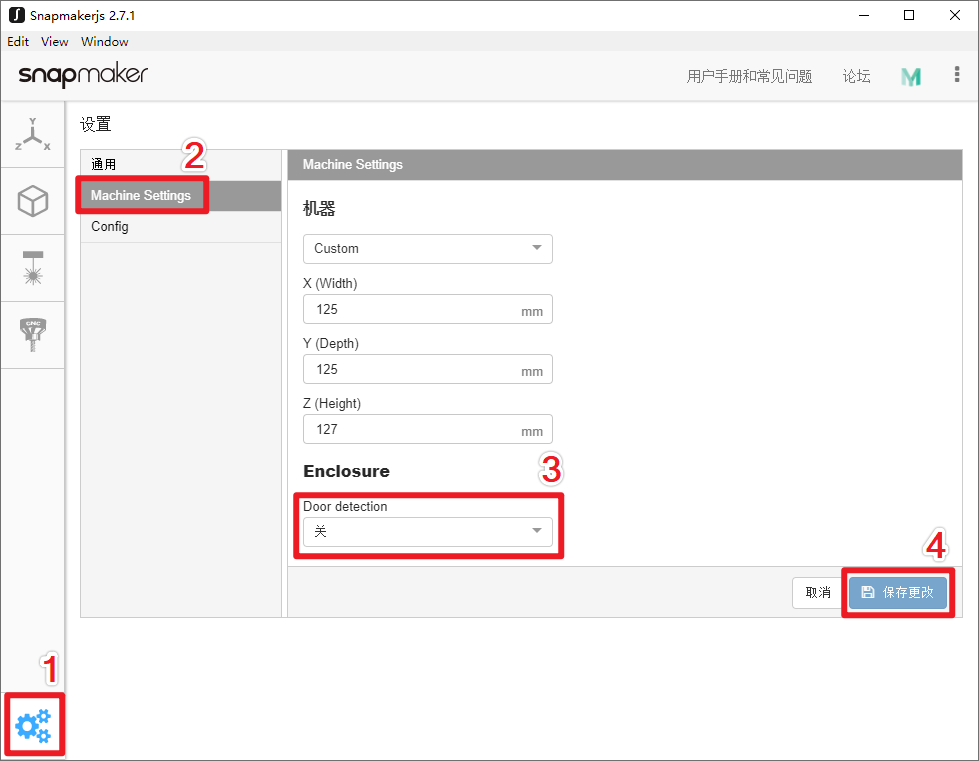979x761 pixels.
Task: Open the laser engraving tool icon
Action: (x=32, y=268)
